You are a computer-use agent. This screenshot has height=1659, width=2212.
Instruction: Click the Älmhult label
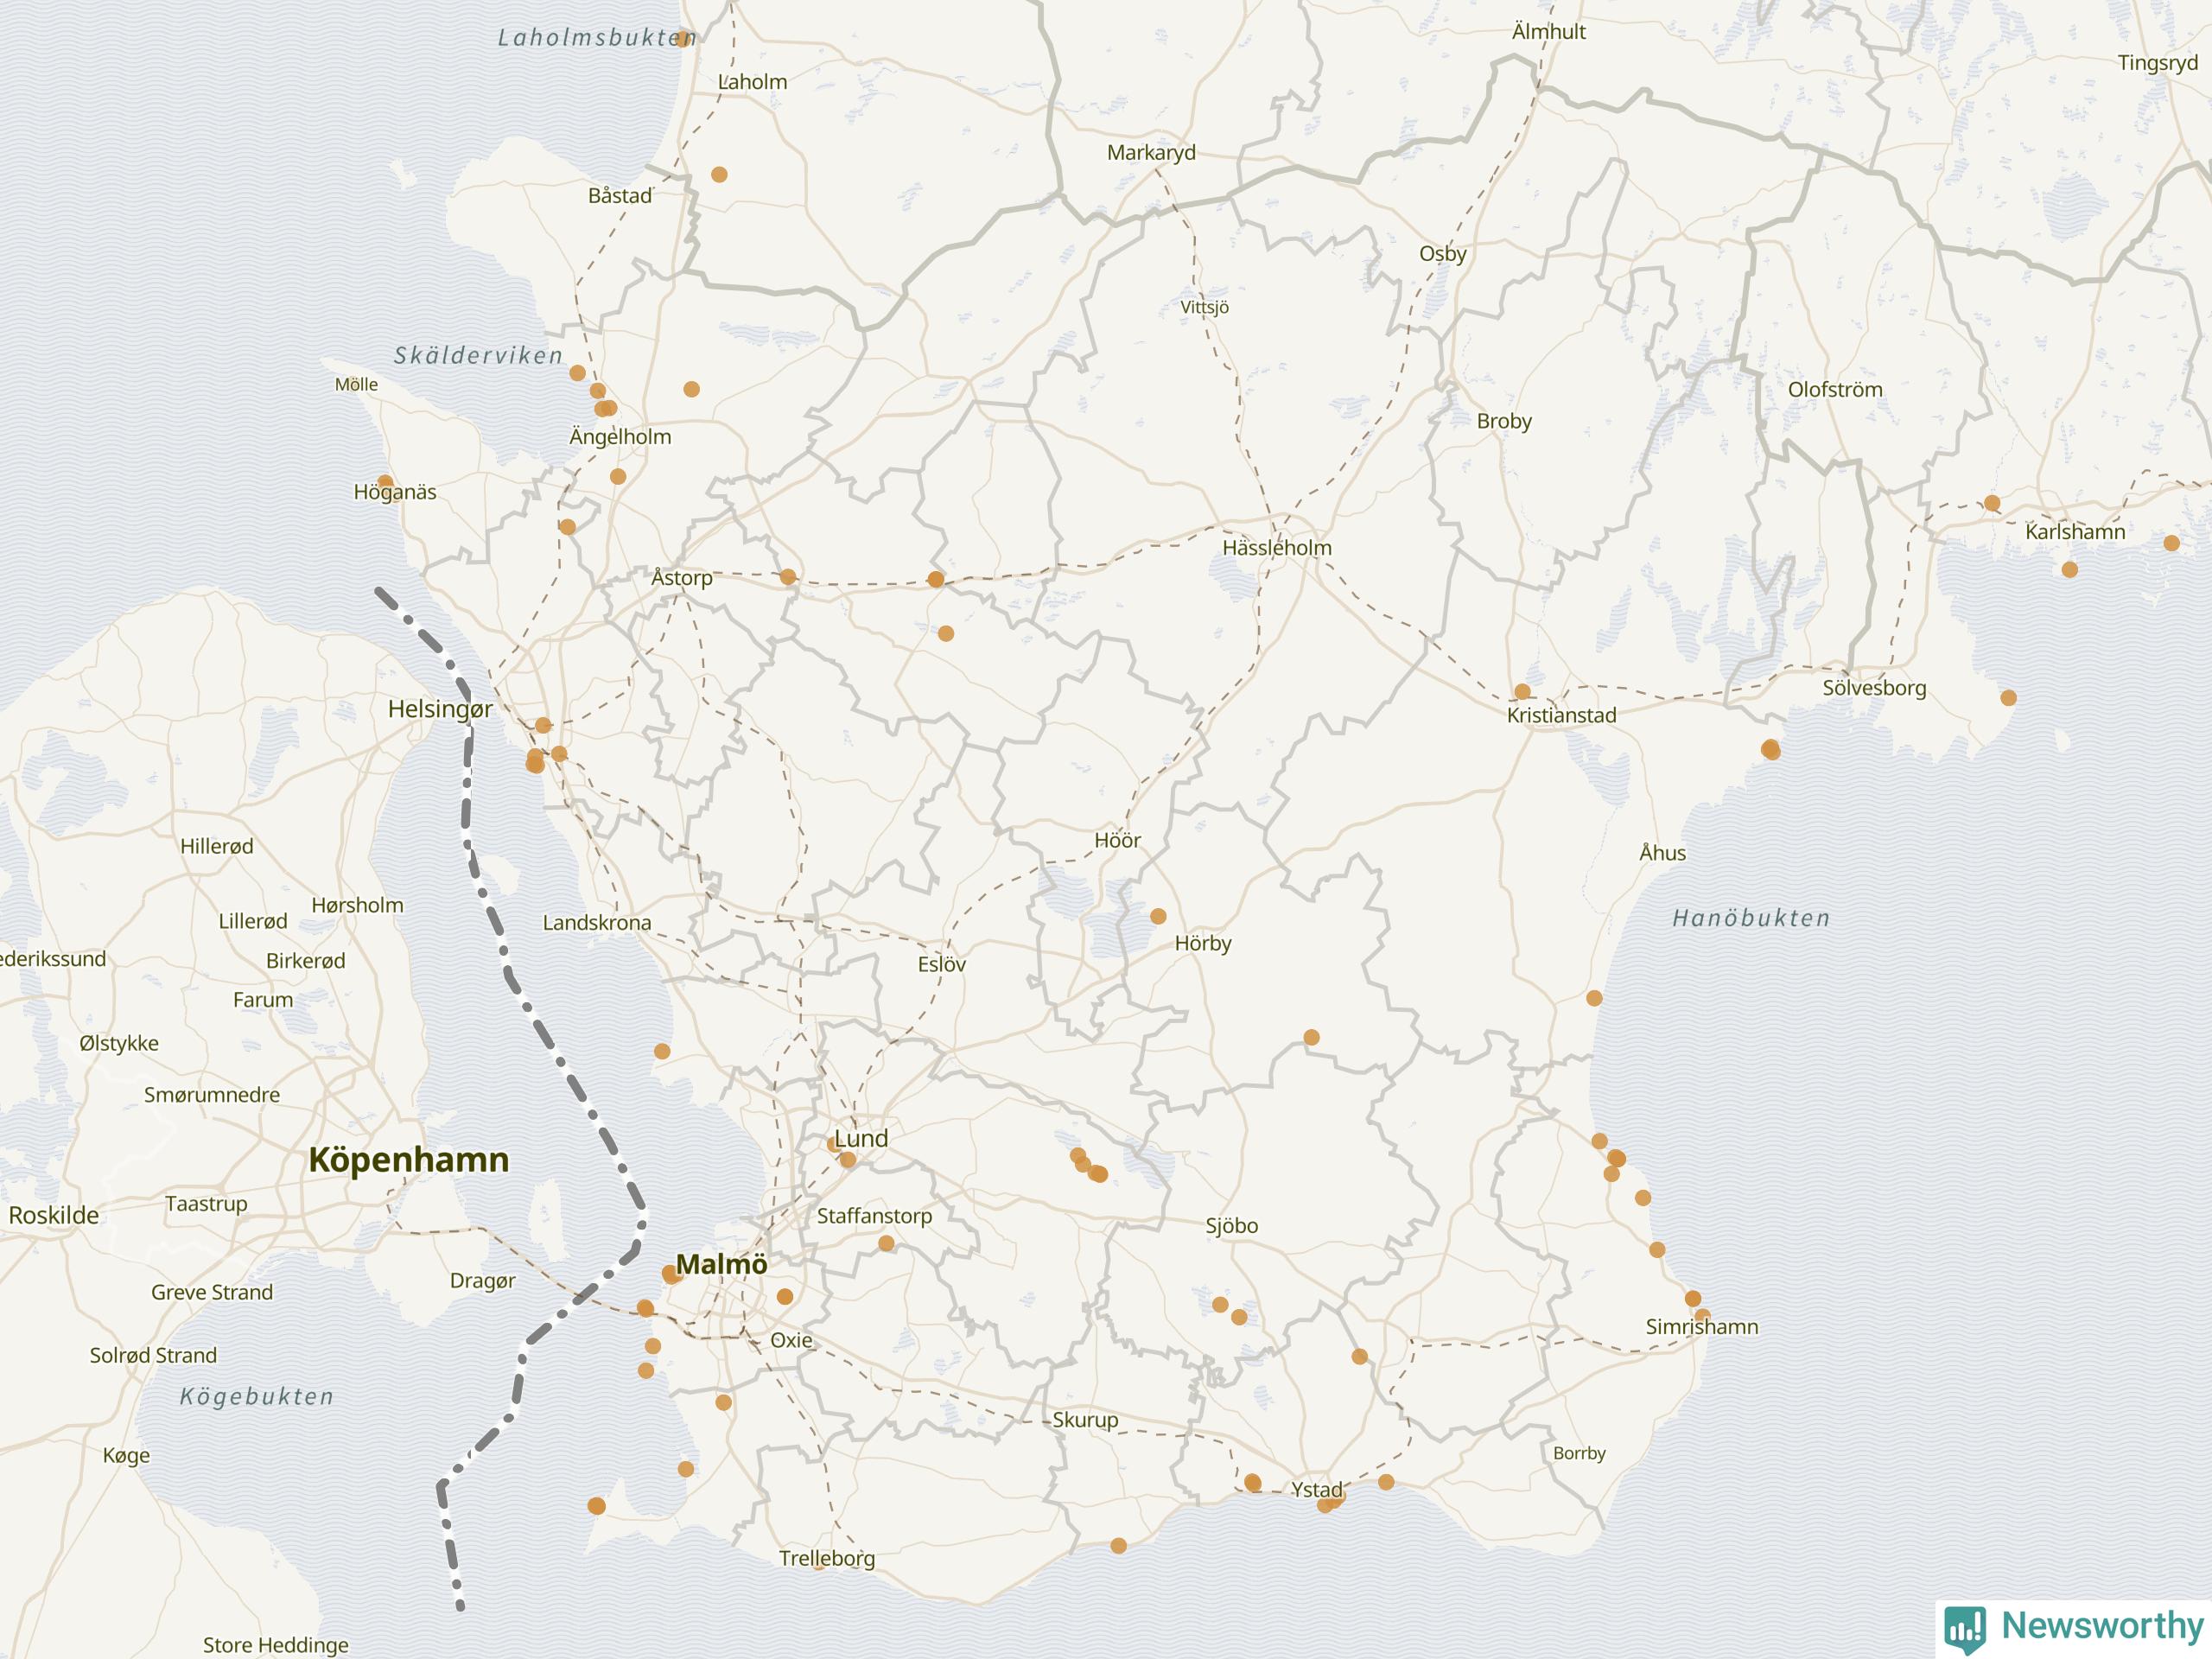tap(1549, 31)
